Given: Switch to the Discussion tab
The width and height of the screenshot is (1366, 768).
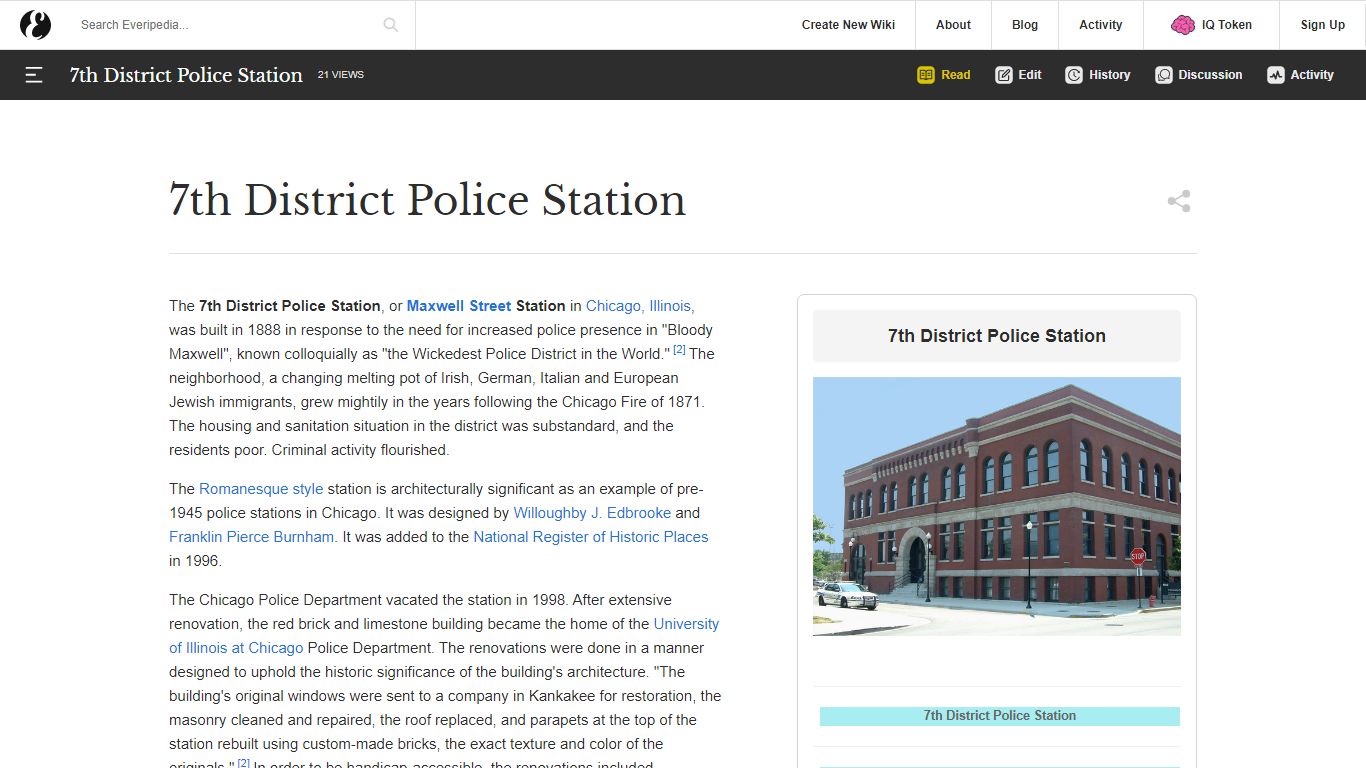Looking at the screenshot, I should point(1199,75).
